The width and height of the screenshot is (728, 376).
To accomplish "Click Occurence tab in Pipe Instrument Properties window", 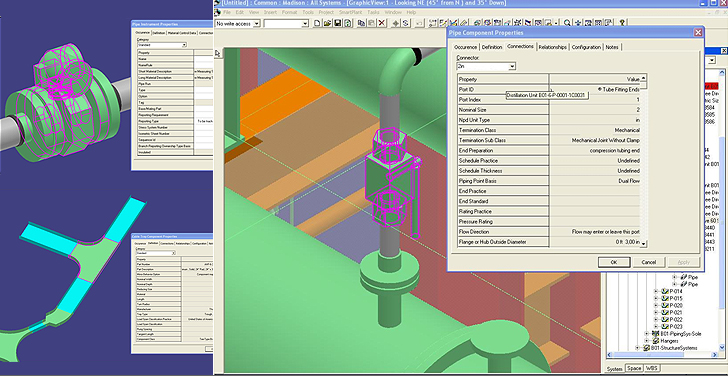I will click(143, 32).
